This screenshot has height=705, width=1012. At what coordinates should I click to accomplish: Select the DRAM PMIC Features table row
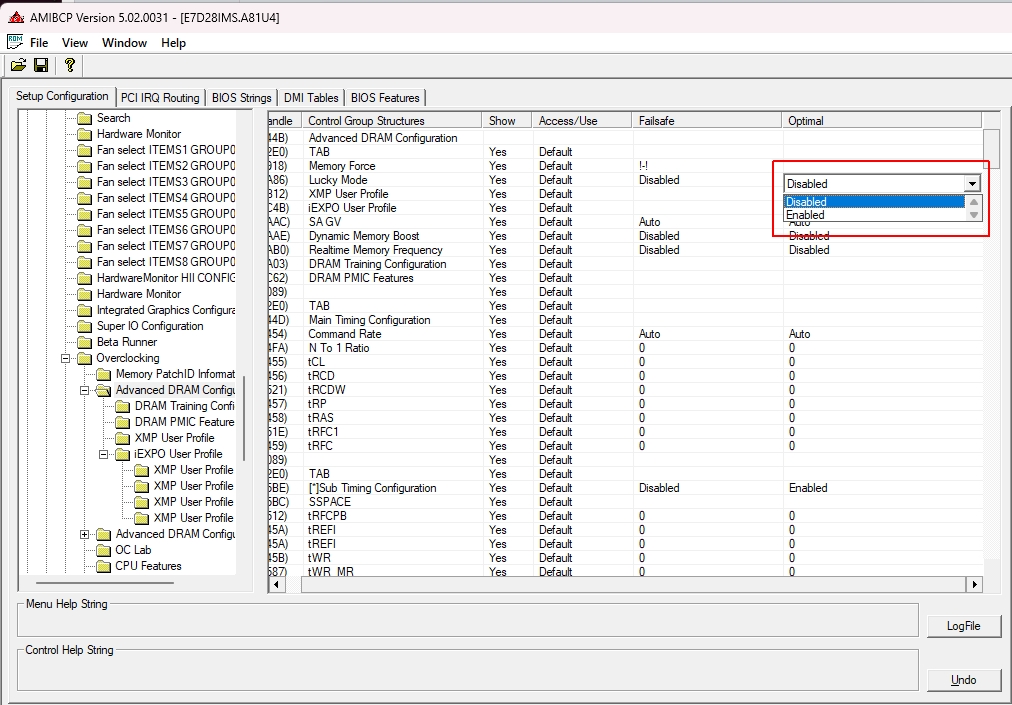coord(625,278)
